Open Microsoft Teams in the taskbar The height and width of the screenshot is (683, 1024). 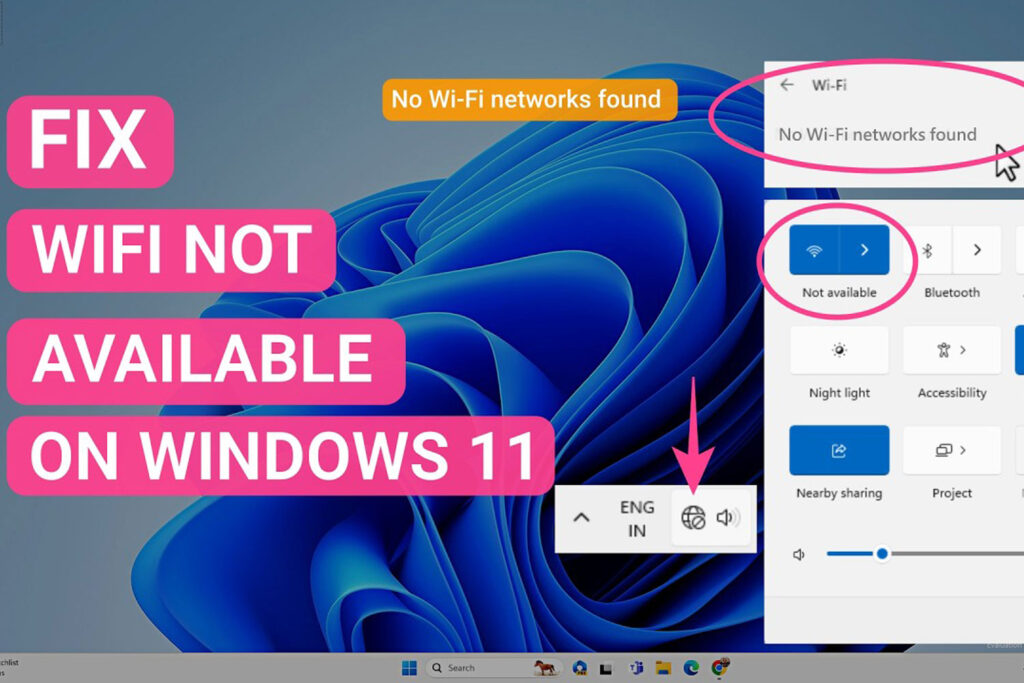click(635, 667)
